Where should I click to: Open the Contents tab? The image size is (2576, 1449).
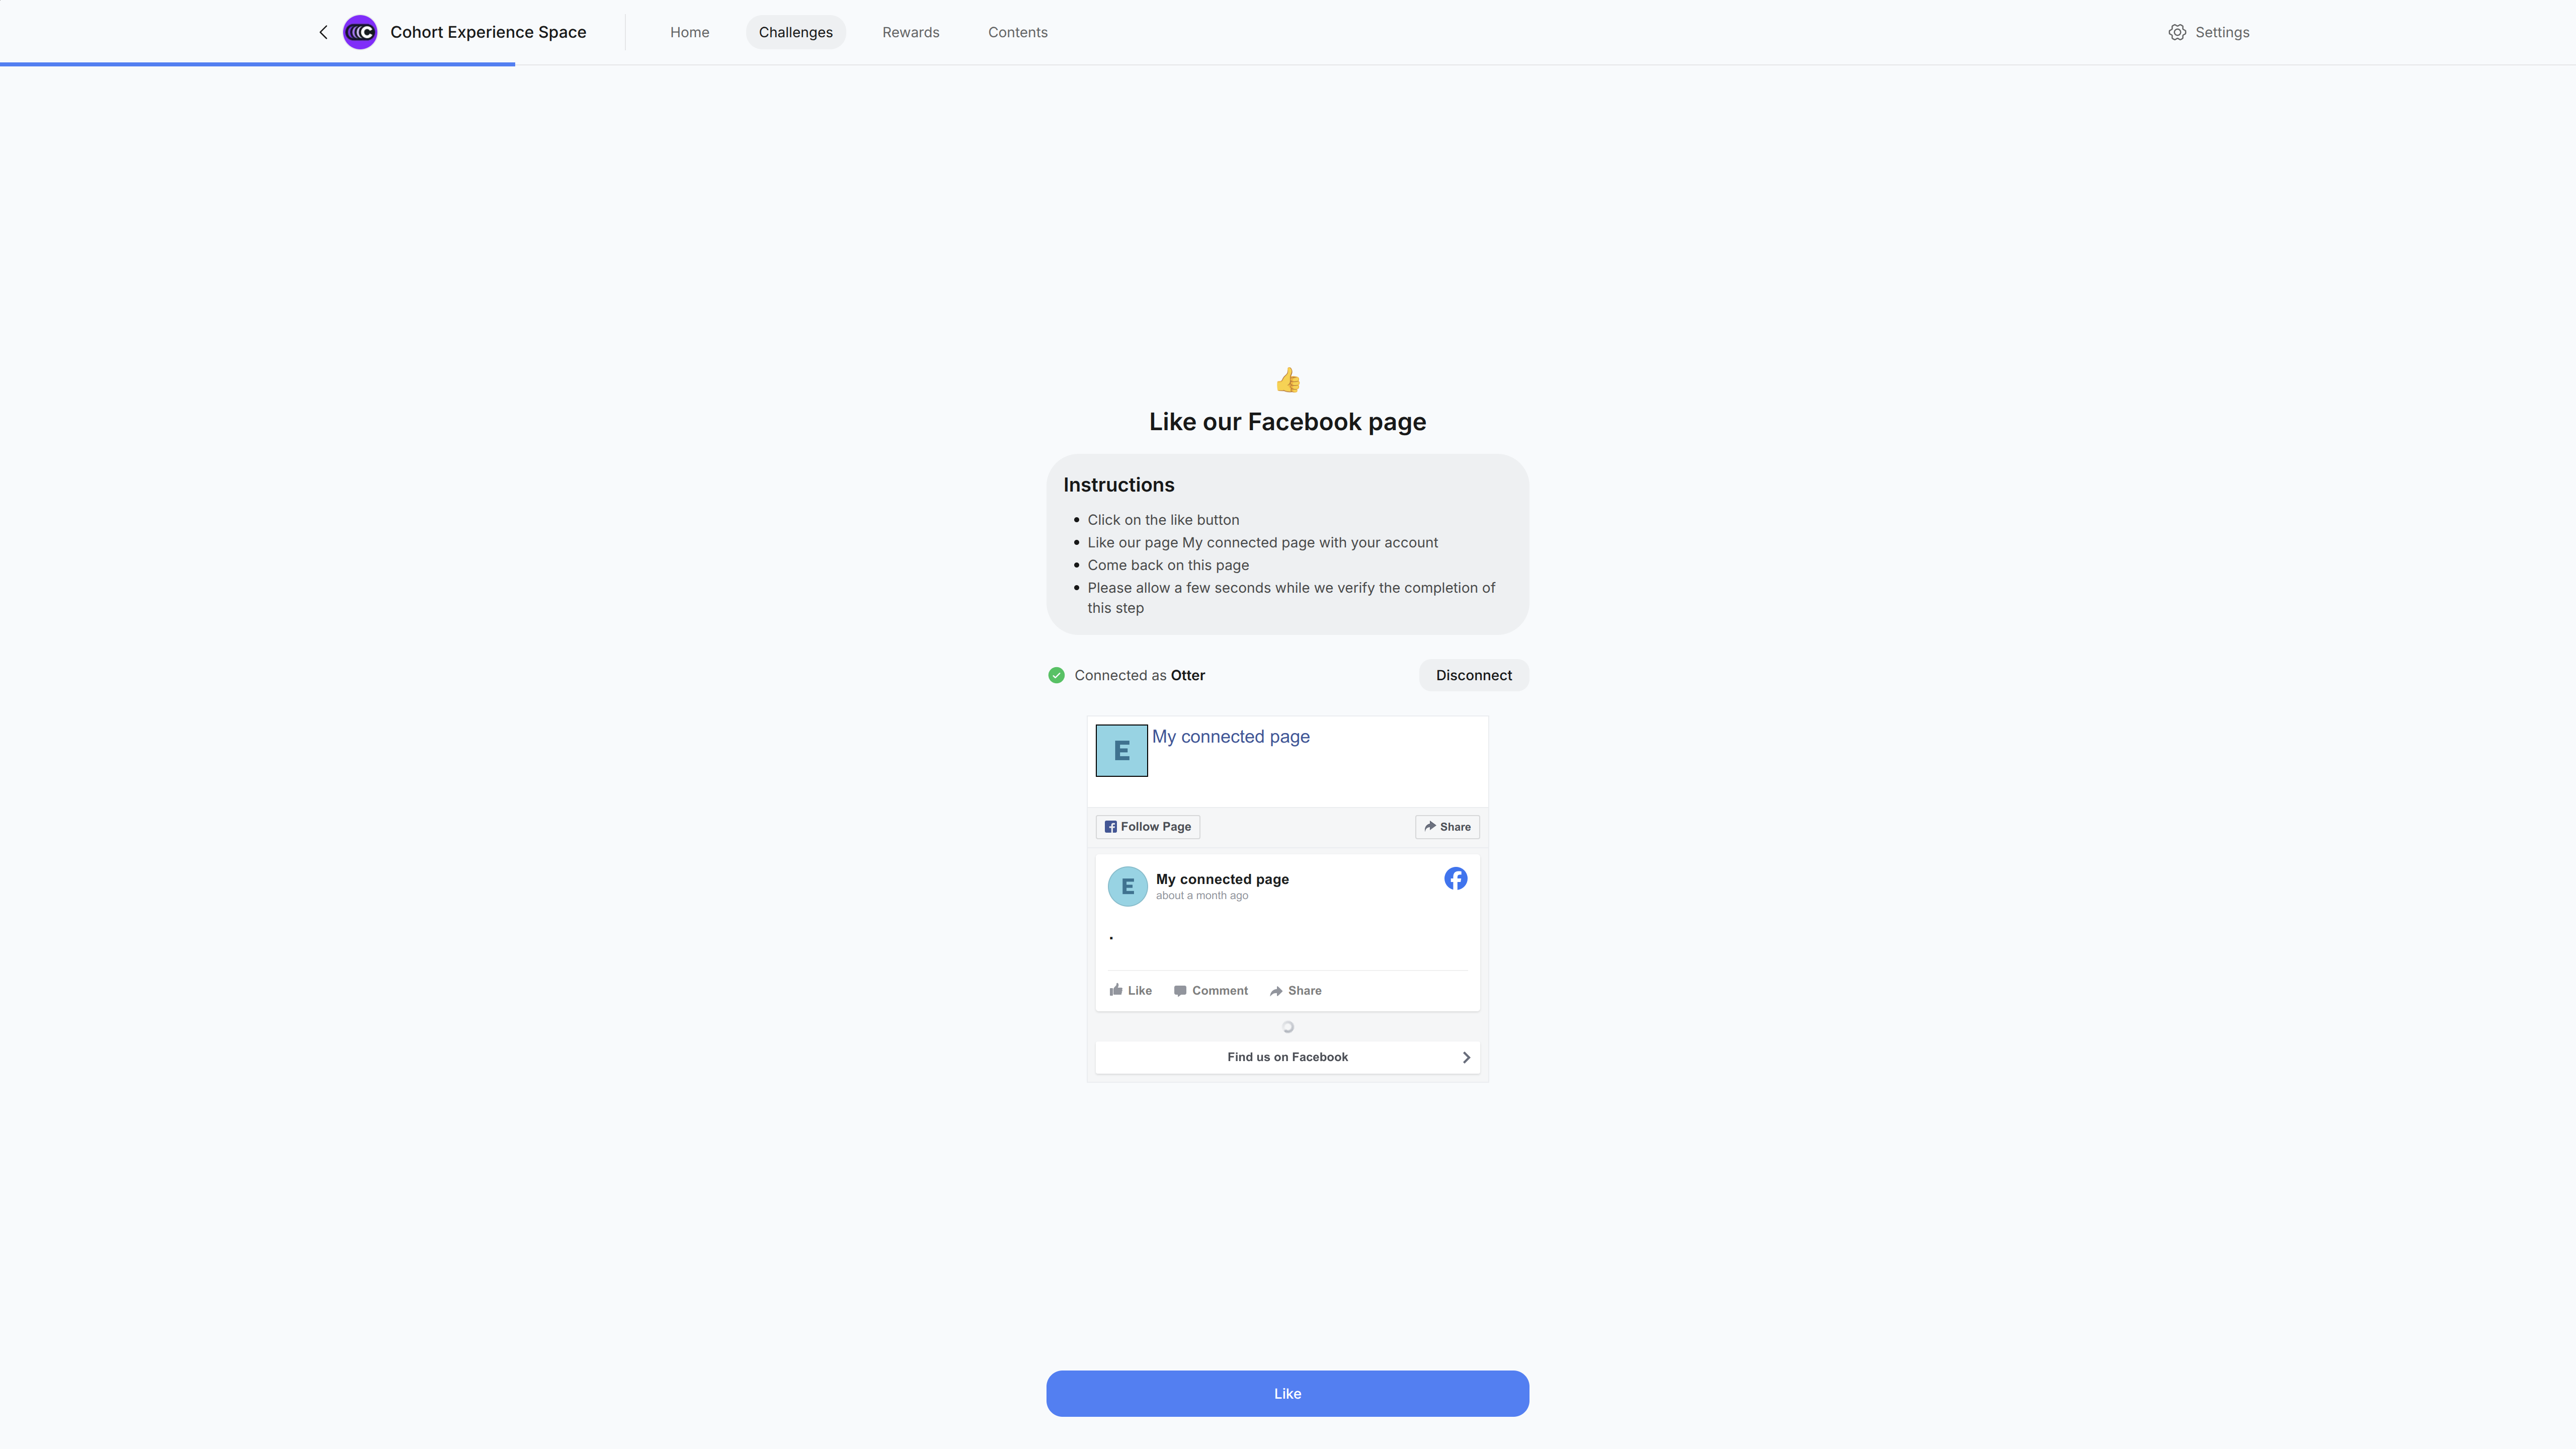[x=1017, y=32]
